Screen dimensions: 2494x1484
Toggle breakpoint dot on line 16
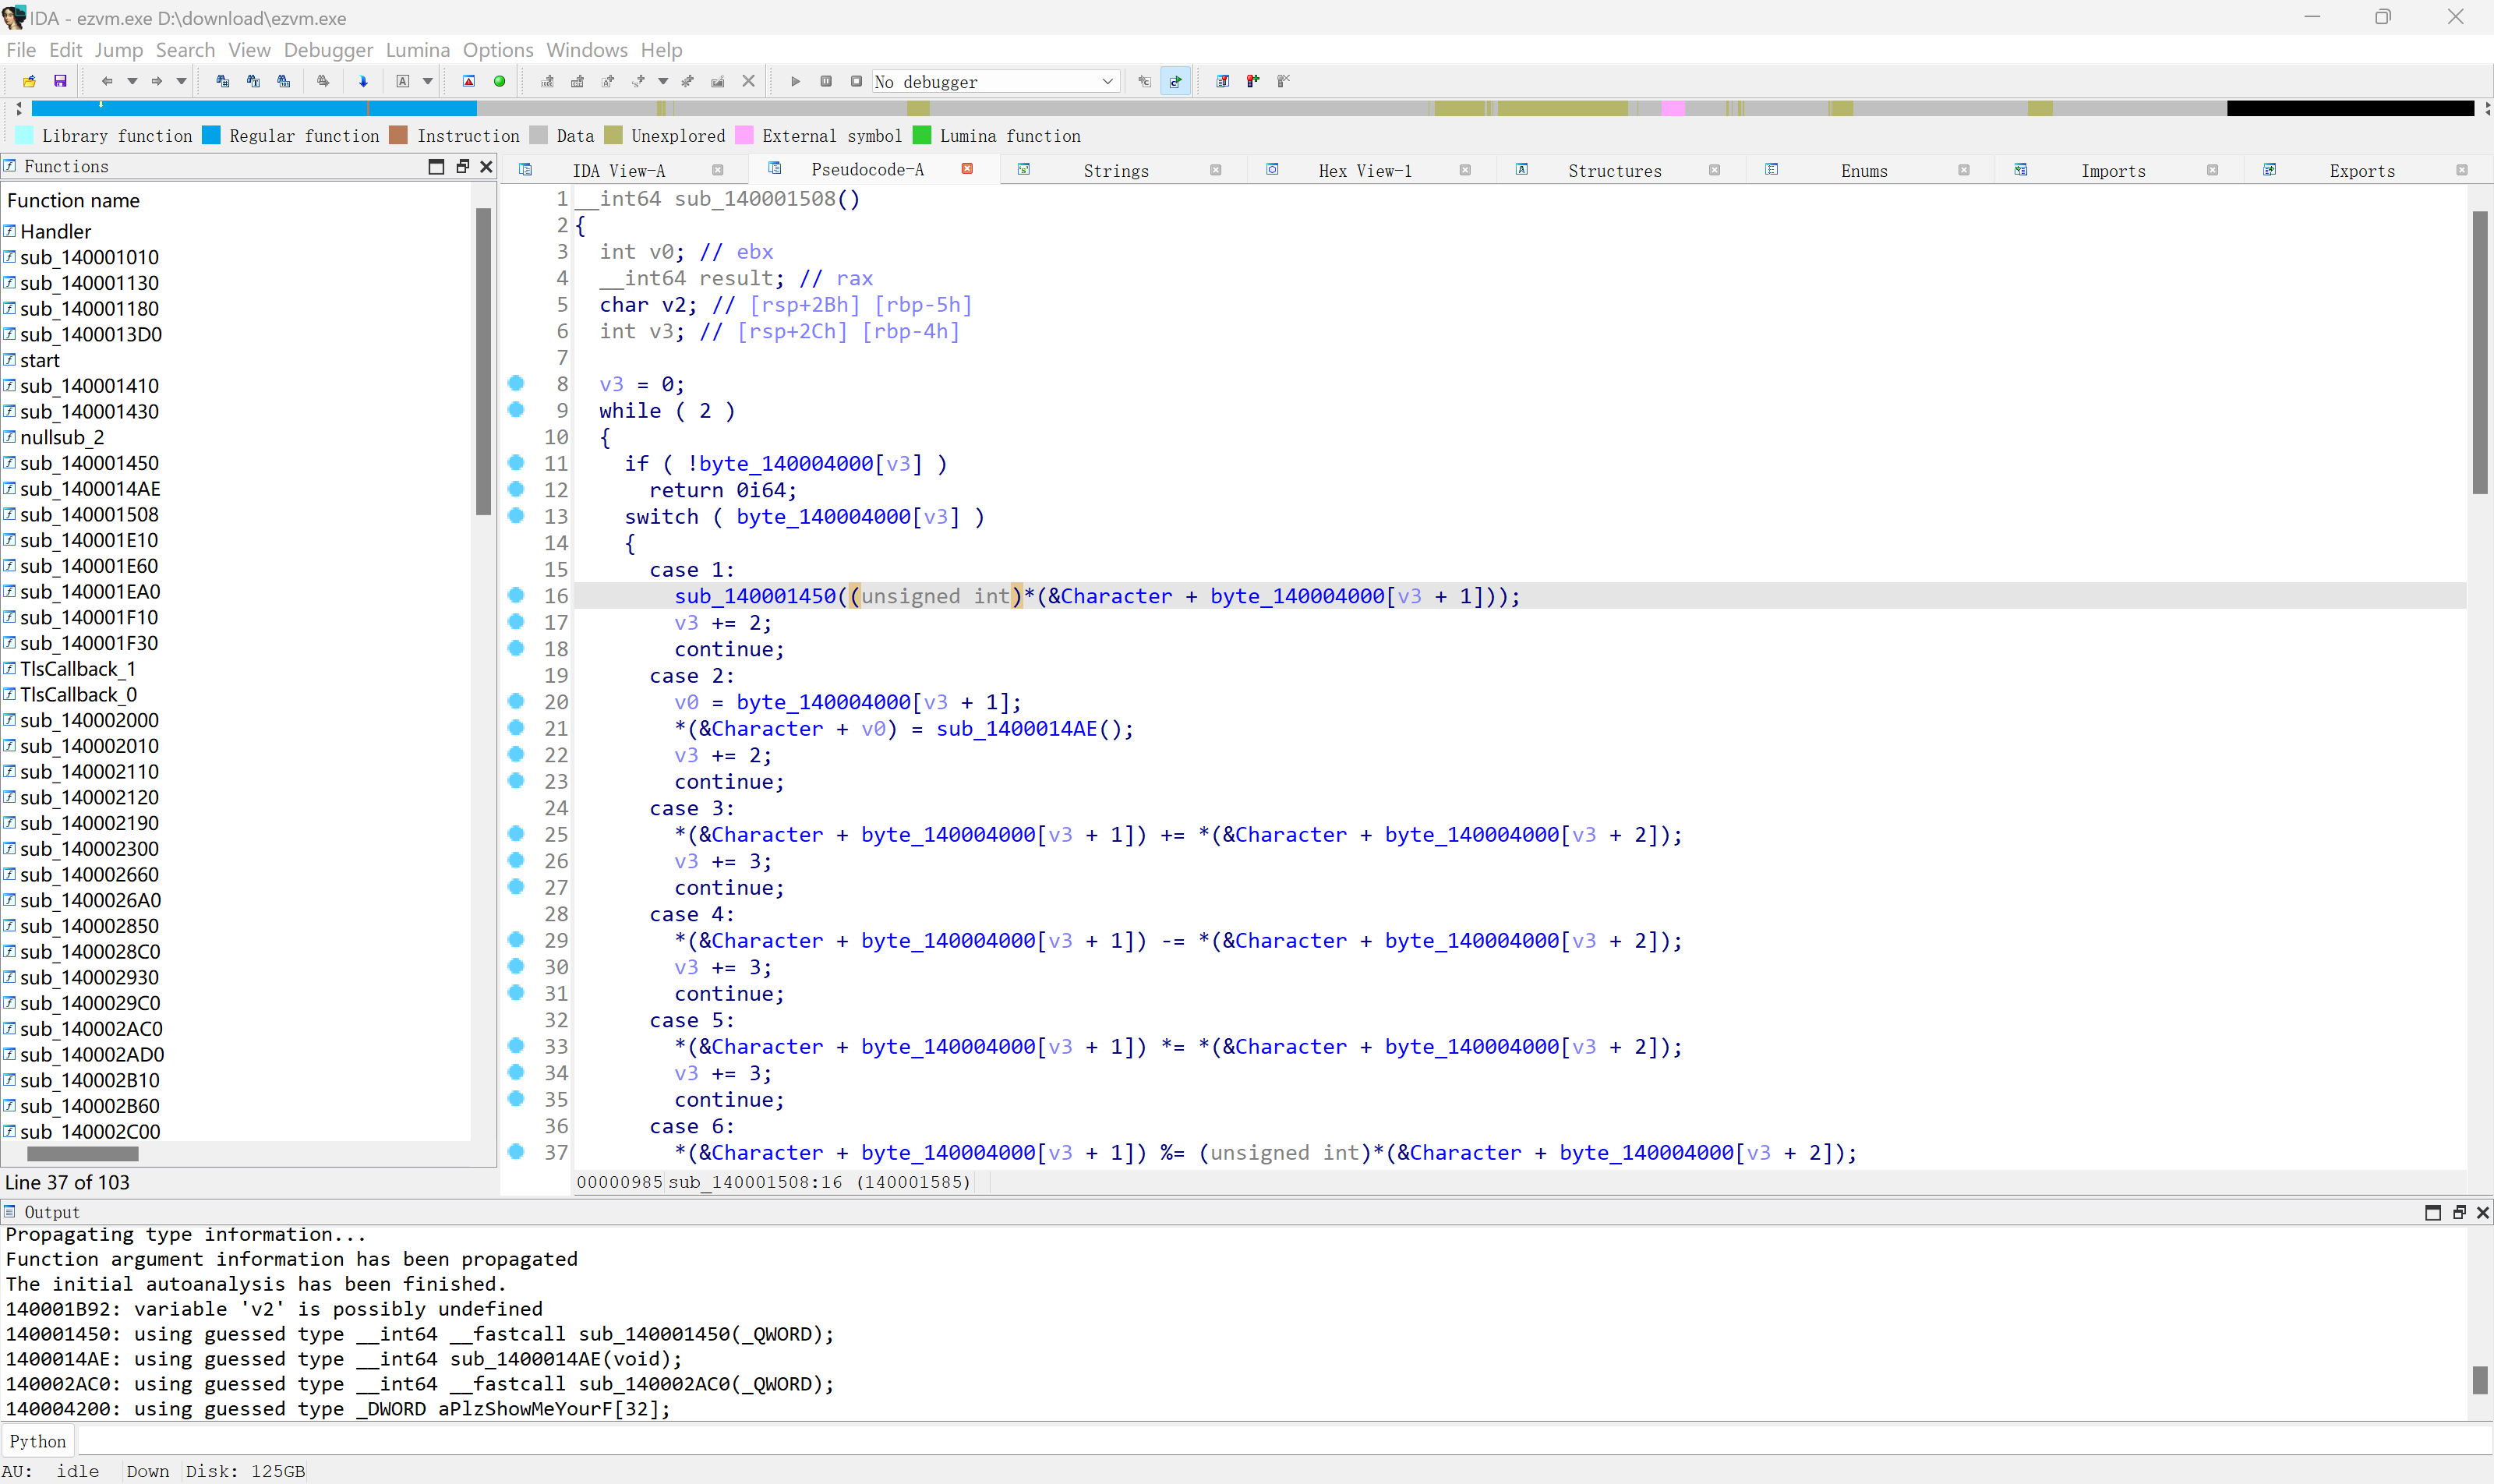click(516, 595)
